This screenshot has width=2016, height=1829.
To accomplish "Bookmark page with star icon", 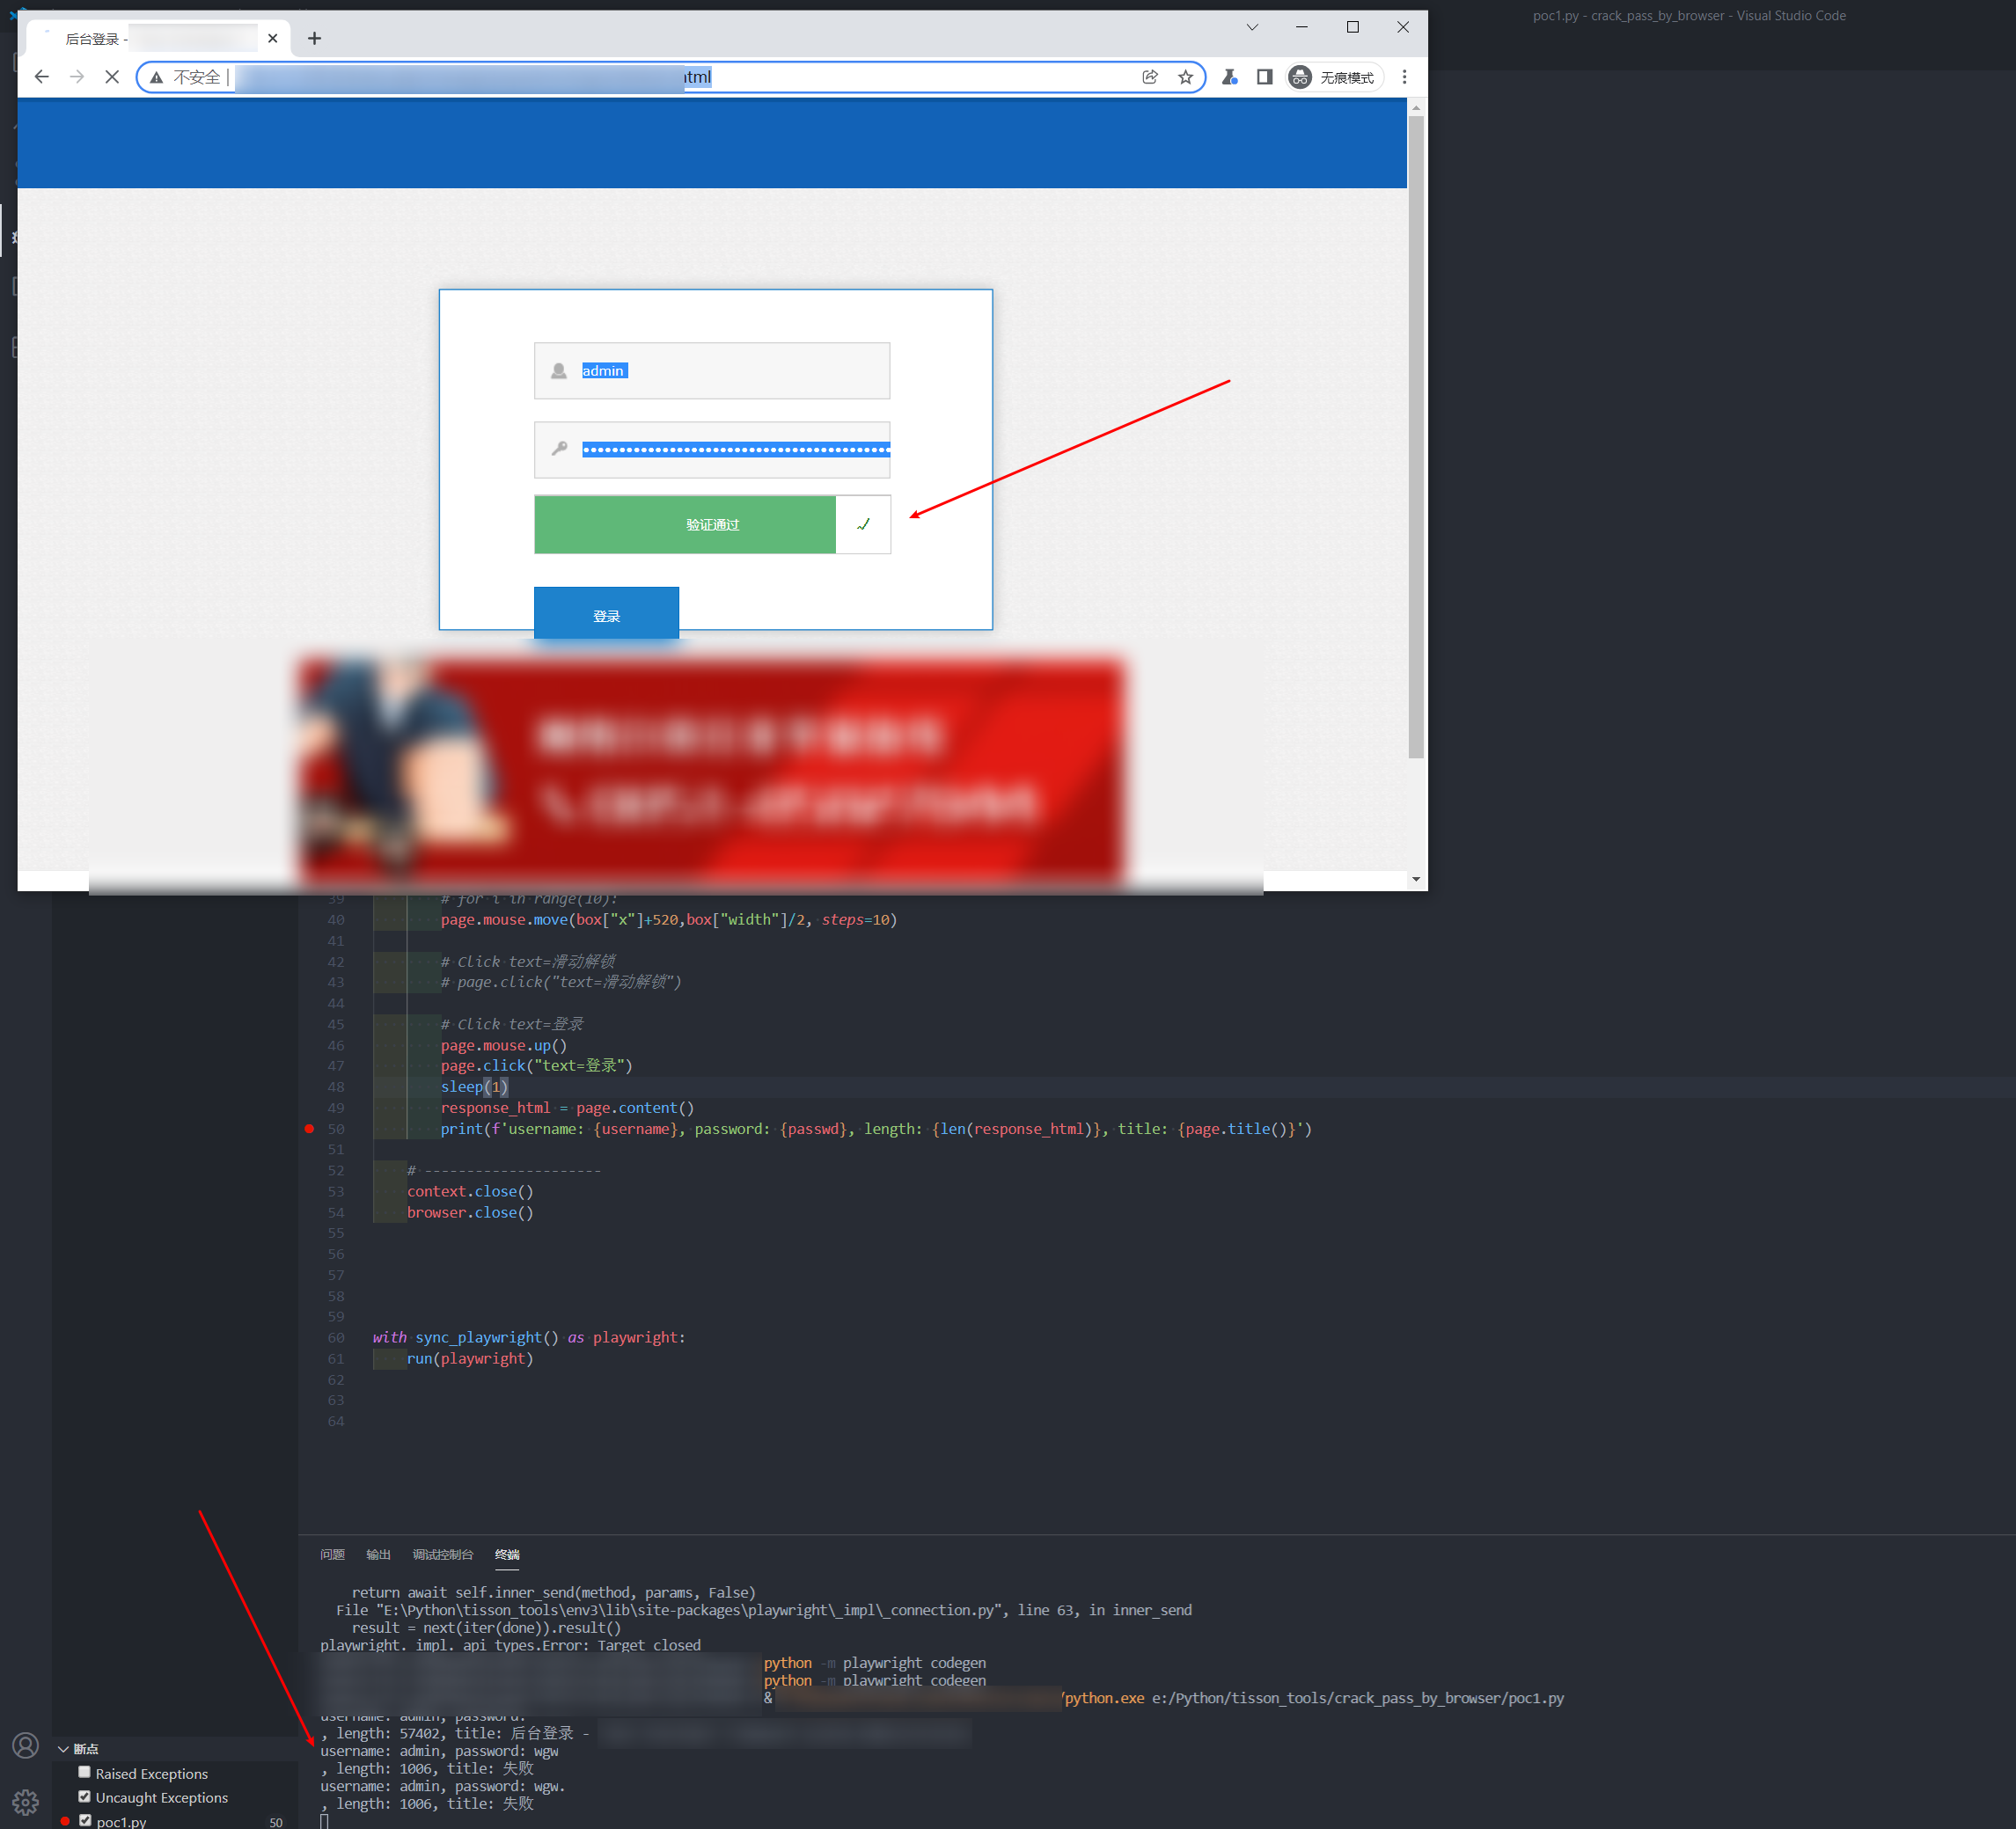I will click(1185, 77).
